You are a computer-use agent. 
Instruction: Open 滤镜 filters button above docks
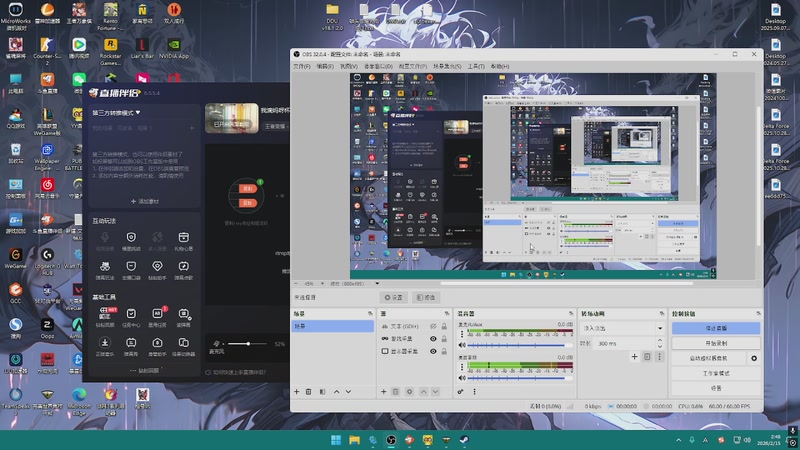(x=426, y=297)
